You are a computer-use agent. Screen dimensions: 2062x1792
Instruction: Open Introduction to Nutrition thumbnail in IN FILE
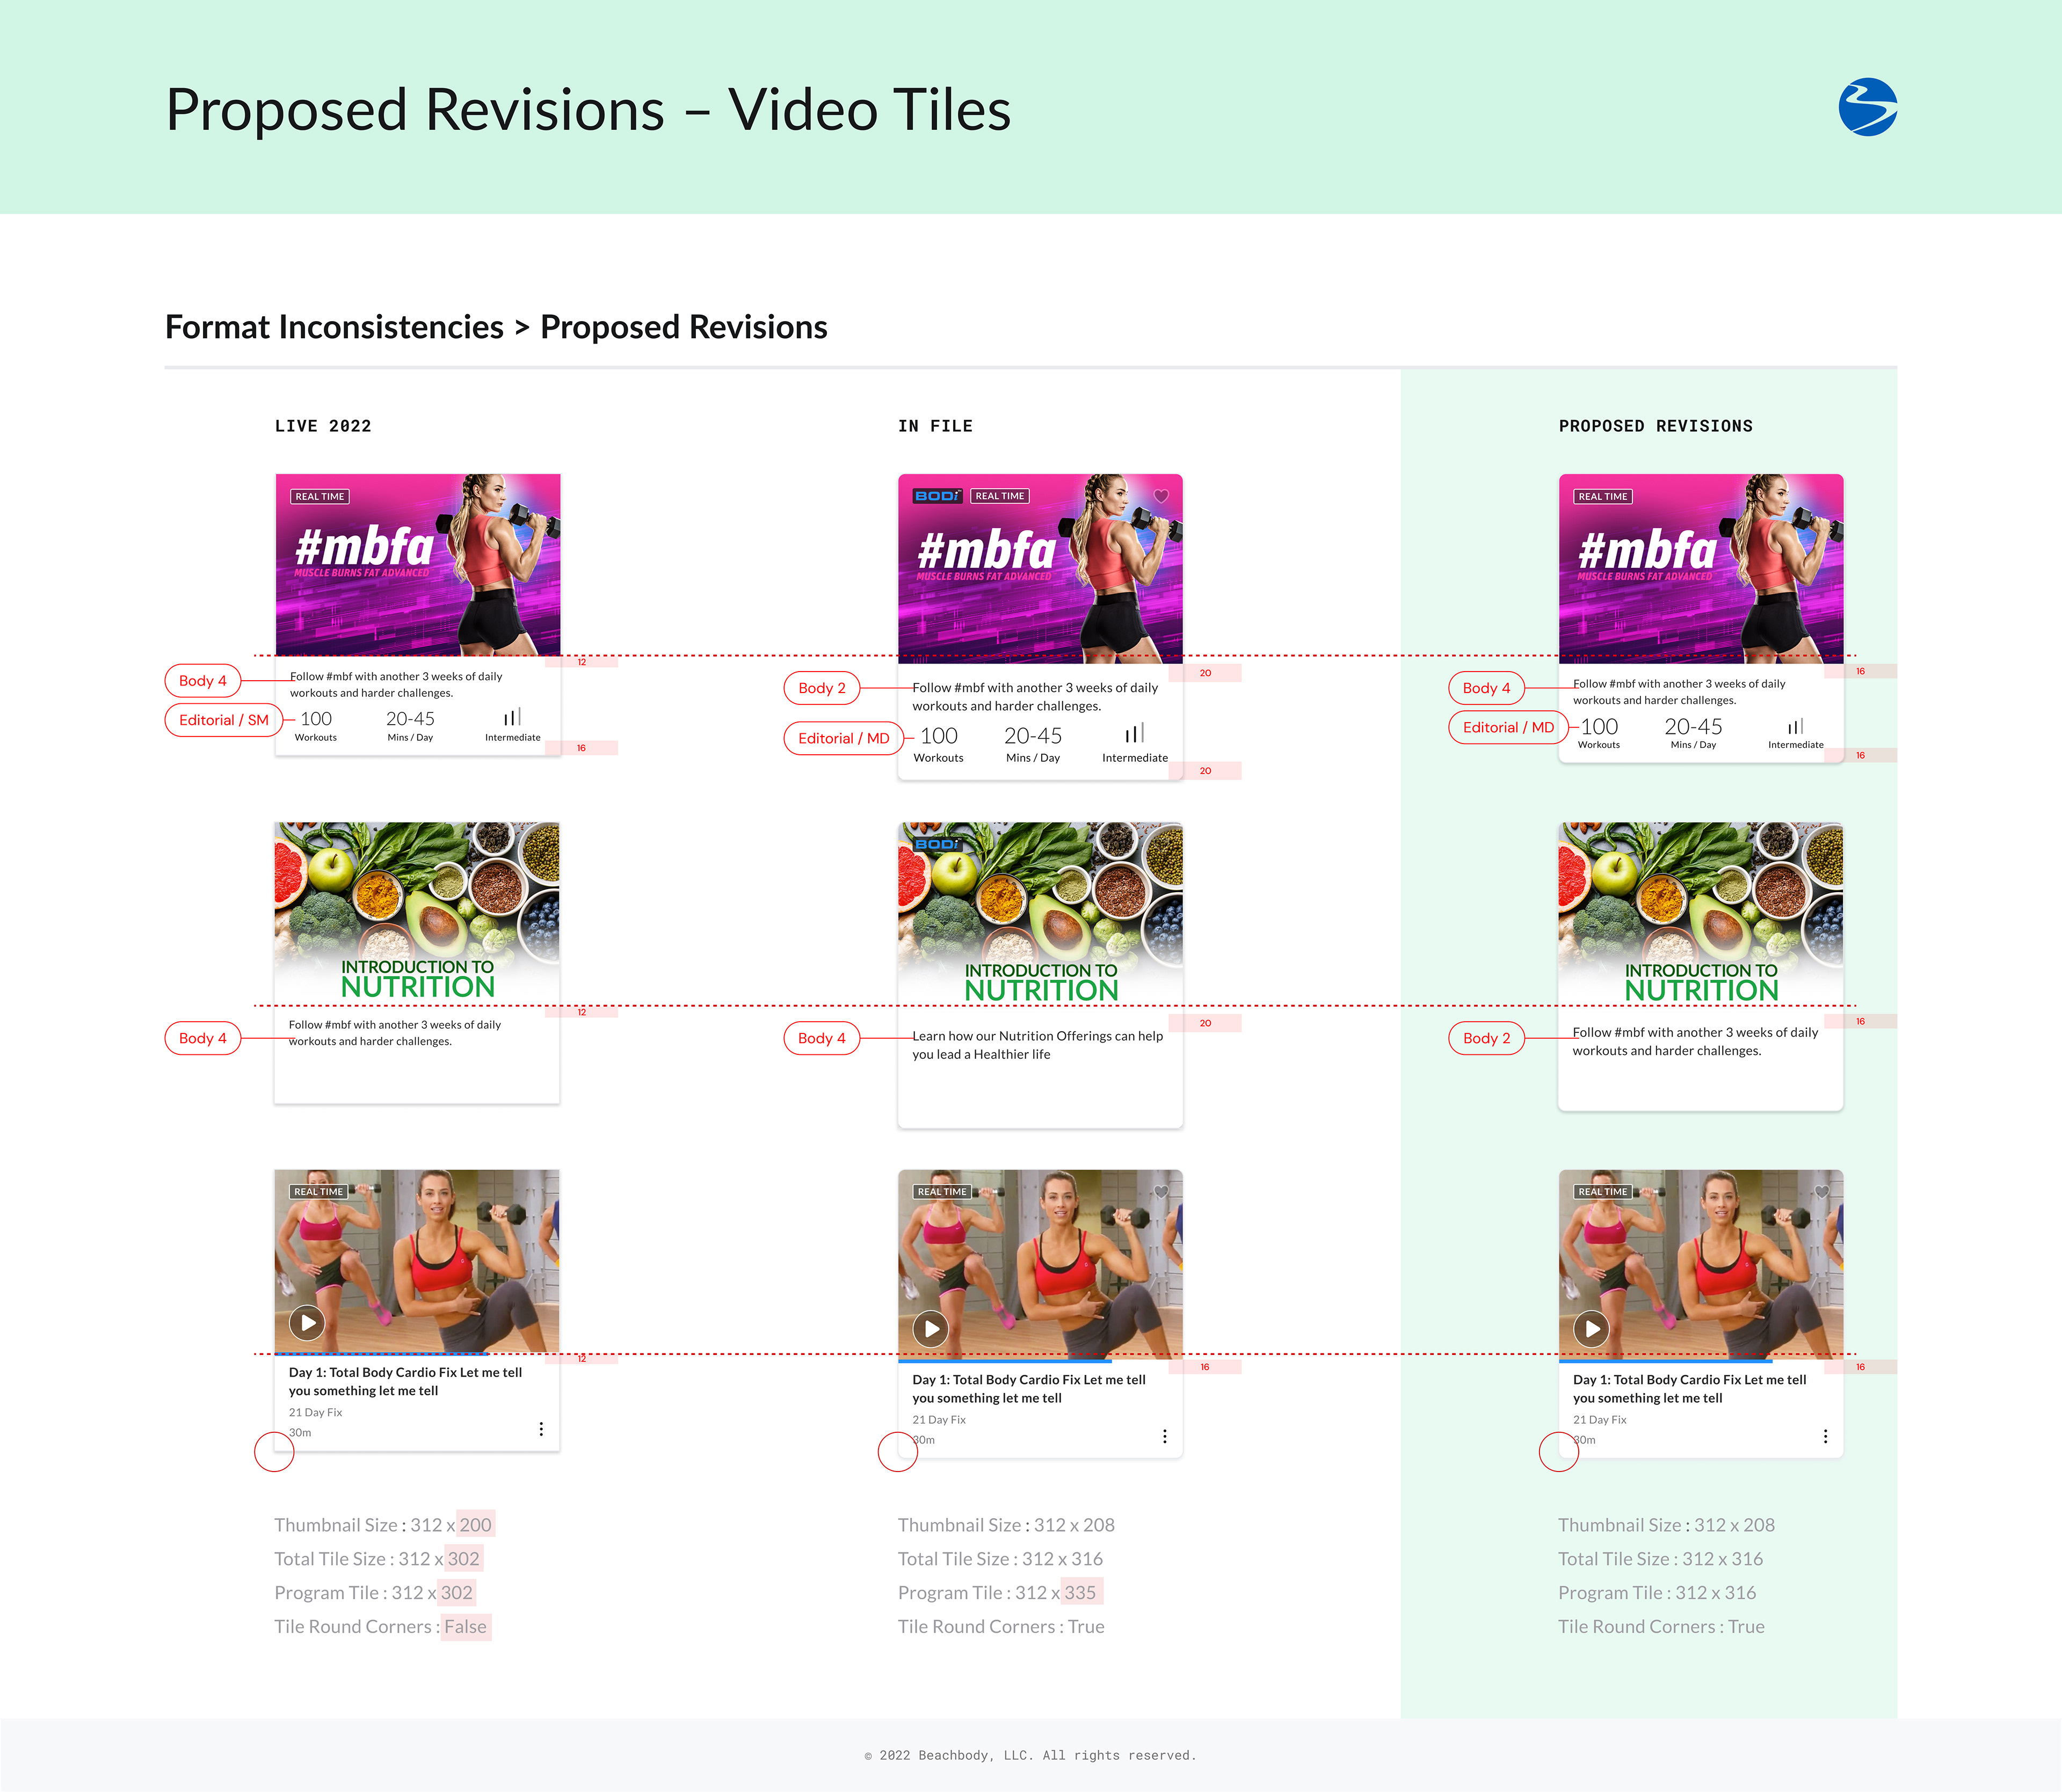1040,916
